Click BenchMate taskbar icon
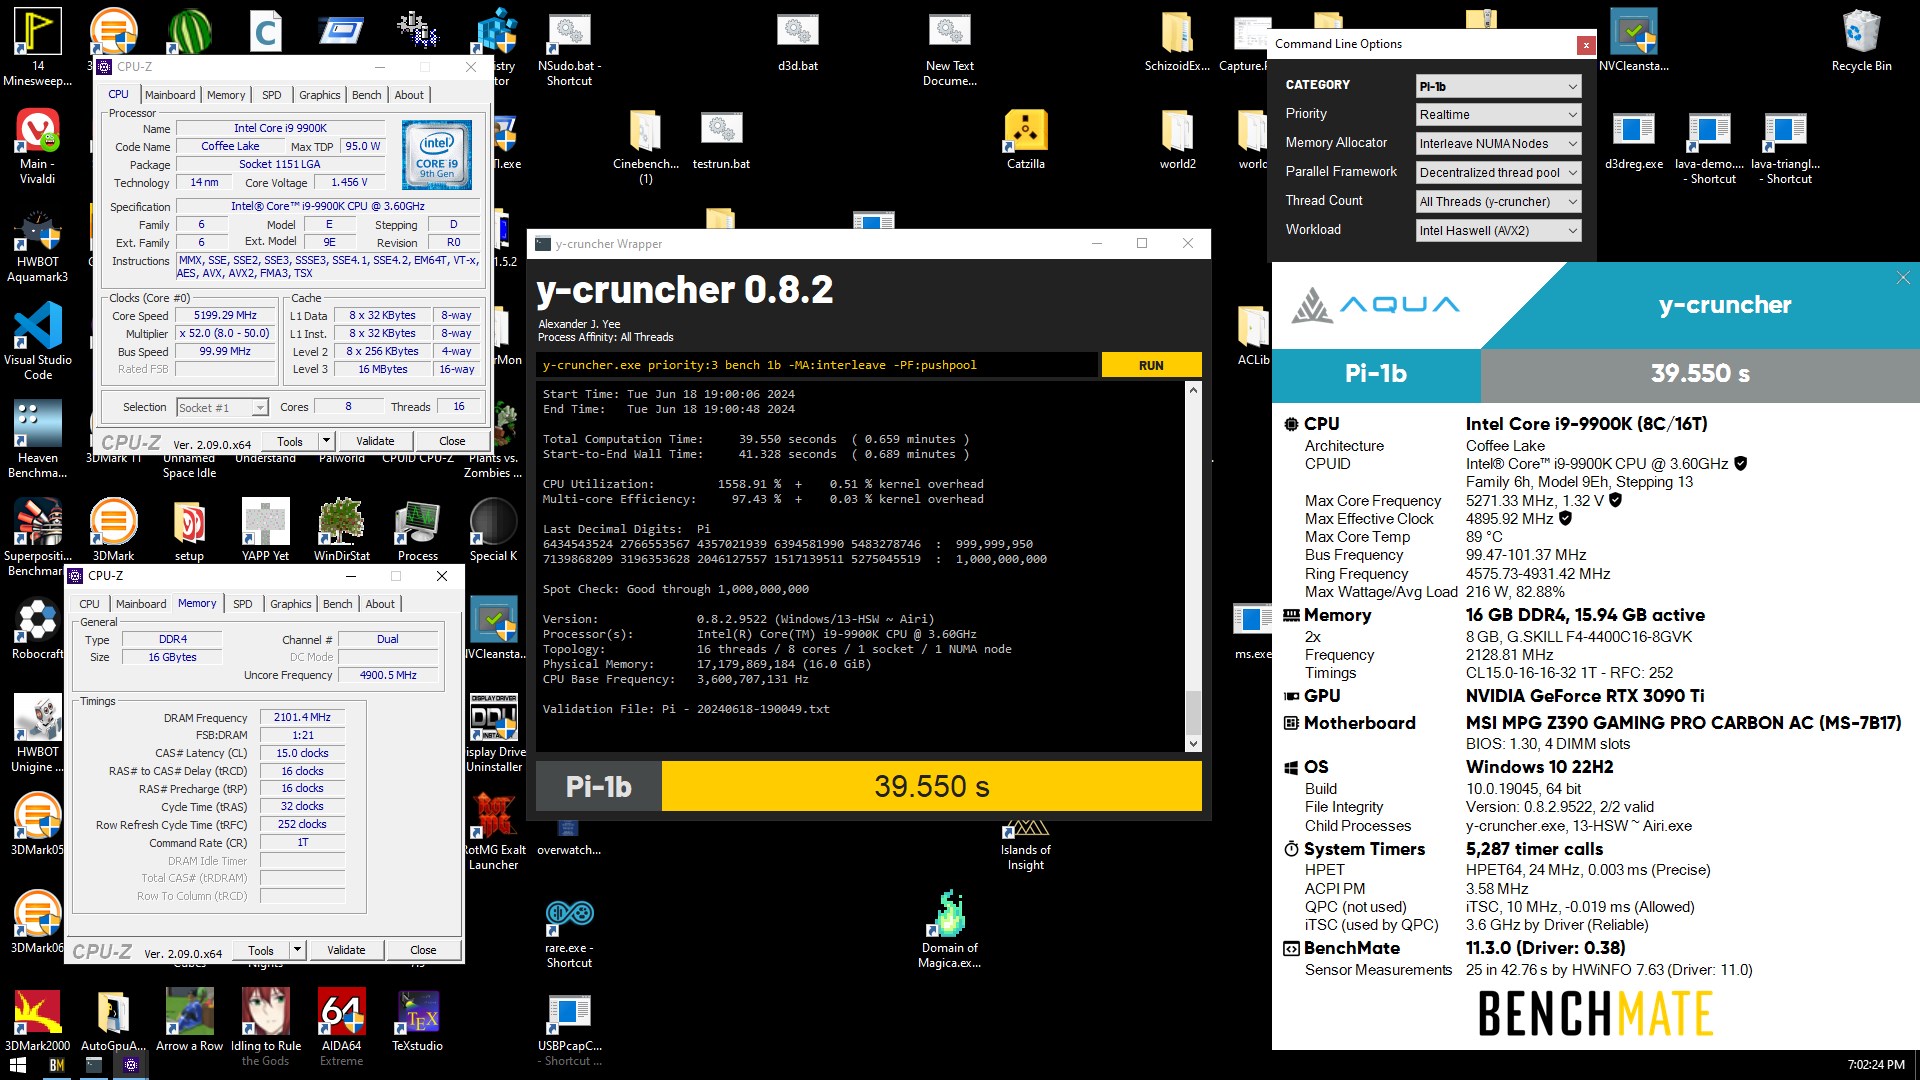The height and width of the screenshot is (1080, 1920). pos(57,1065)
